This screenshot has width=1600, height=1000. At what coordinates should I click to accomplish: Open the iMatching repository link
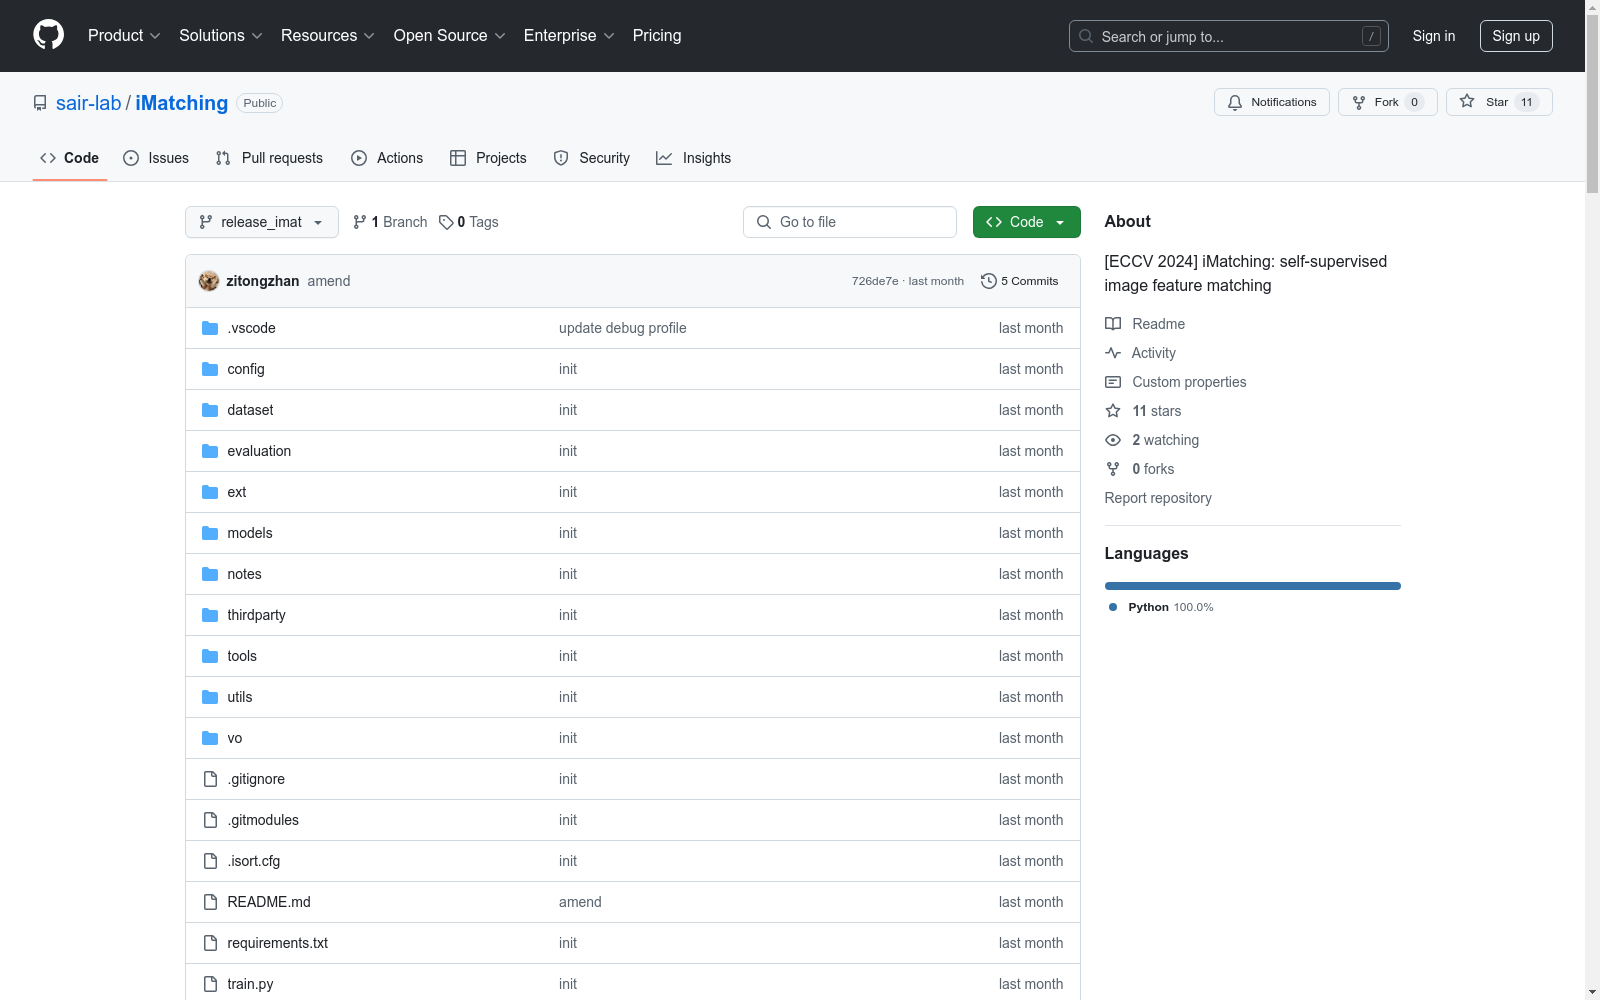coord(182,103)
